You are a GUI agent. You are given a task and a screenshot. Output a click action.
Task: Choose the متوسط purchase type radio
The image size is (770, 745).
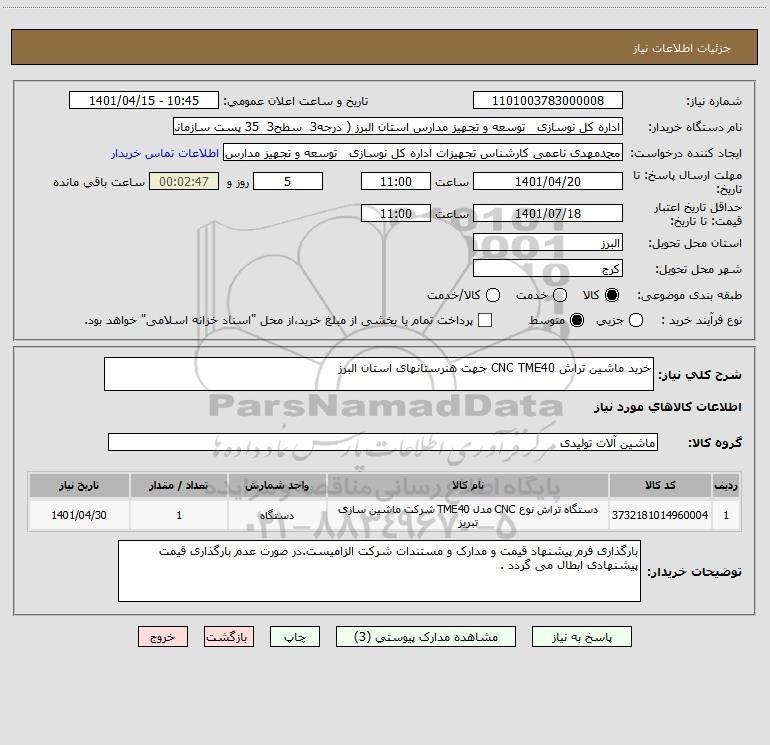click(x=577, y=320)
